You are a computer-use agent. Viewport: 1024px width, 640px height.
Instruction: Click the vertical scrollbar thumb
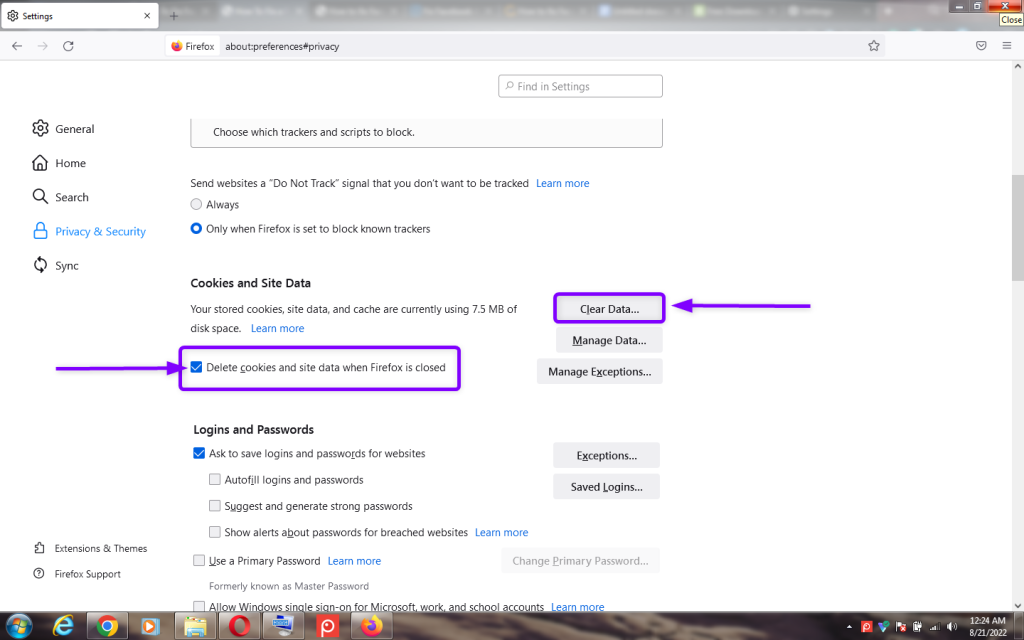pyautogui.click(x=1017, y=227)
